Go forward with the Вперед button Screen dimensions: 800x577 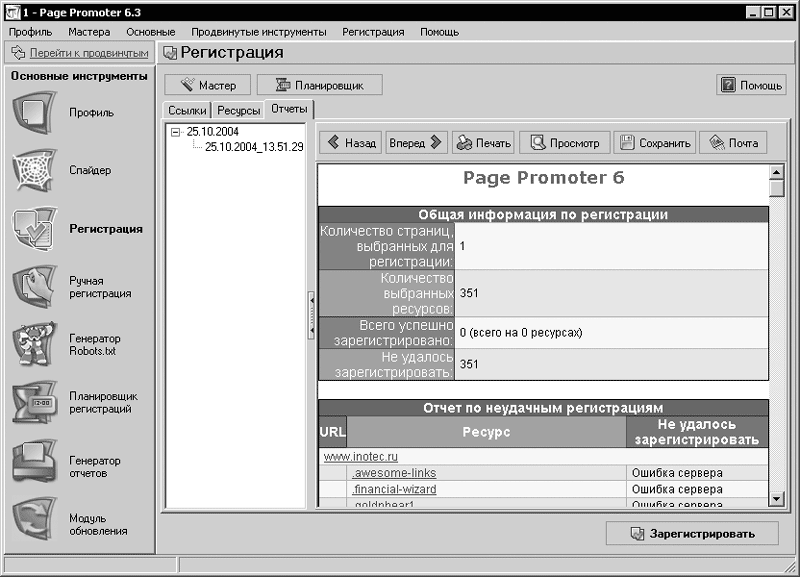click(416, 143)
